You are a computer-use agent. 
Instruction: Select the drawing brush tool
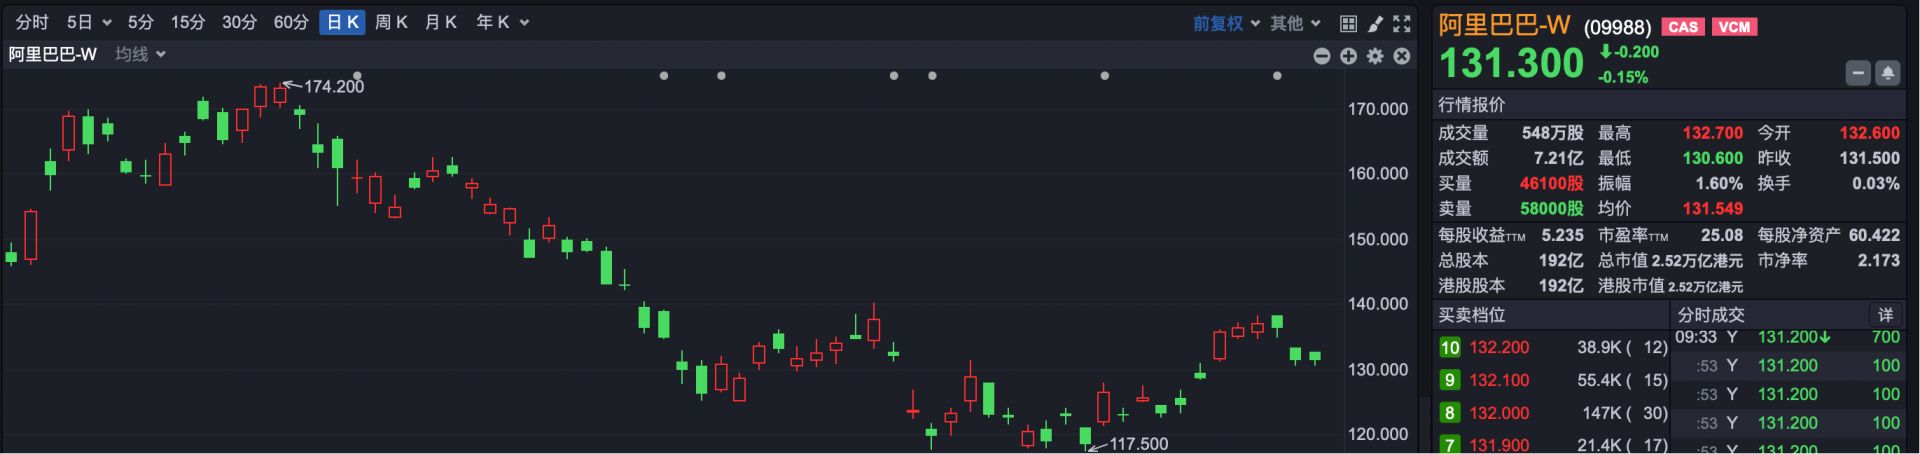coord(1375,23)
